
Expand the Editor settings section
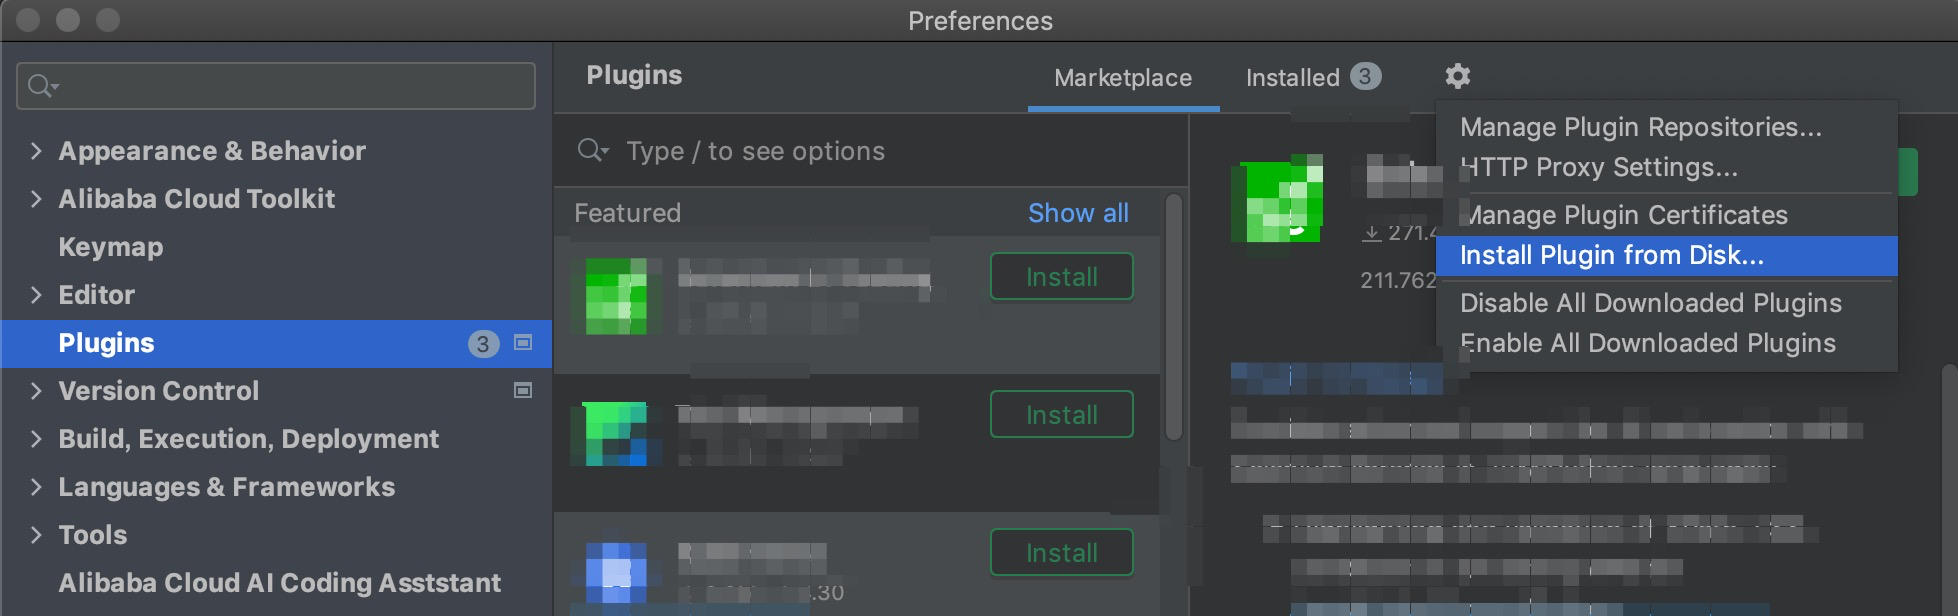pyautogui.click(x=36, y=295)
